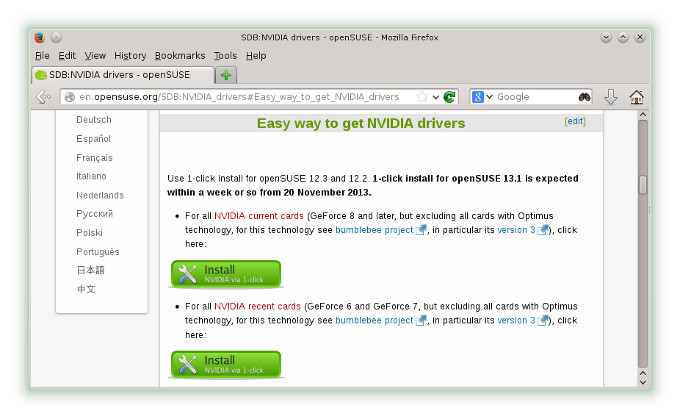
Task: Click the Firefox logo in title bar
Action: [x=39, y=38]
